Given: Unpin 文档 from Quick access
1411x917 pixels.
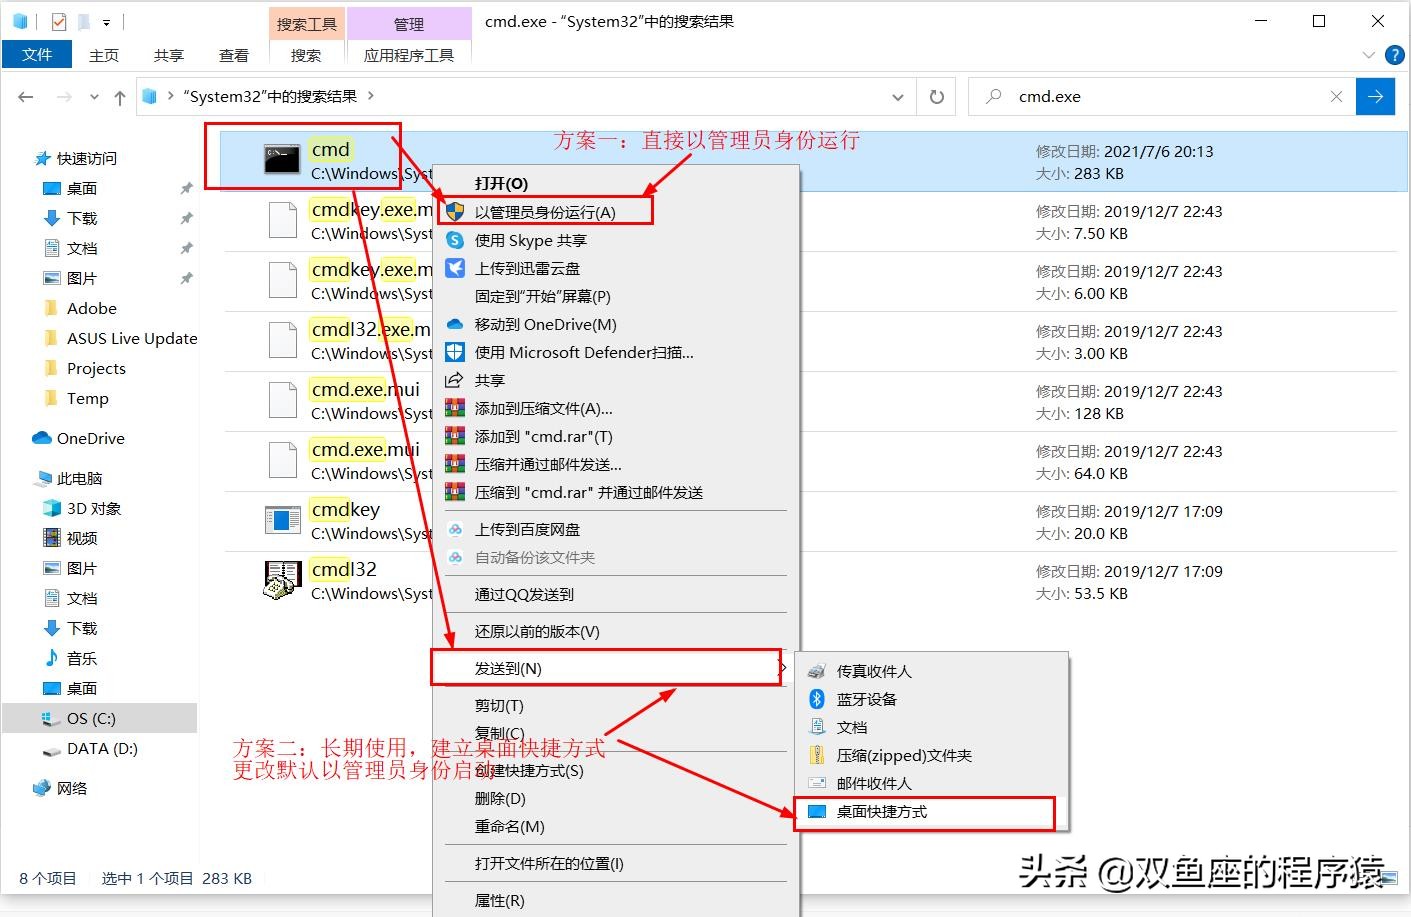Looking at the screenshot, I should 186,248.
